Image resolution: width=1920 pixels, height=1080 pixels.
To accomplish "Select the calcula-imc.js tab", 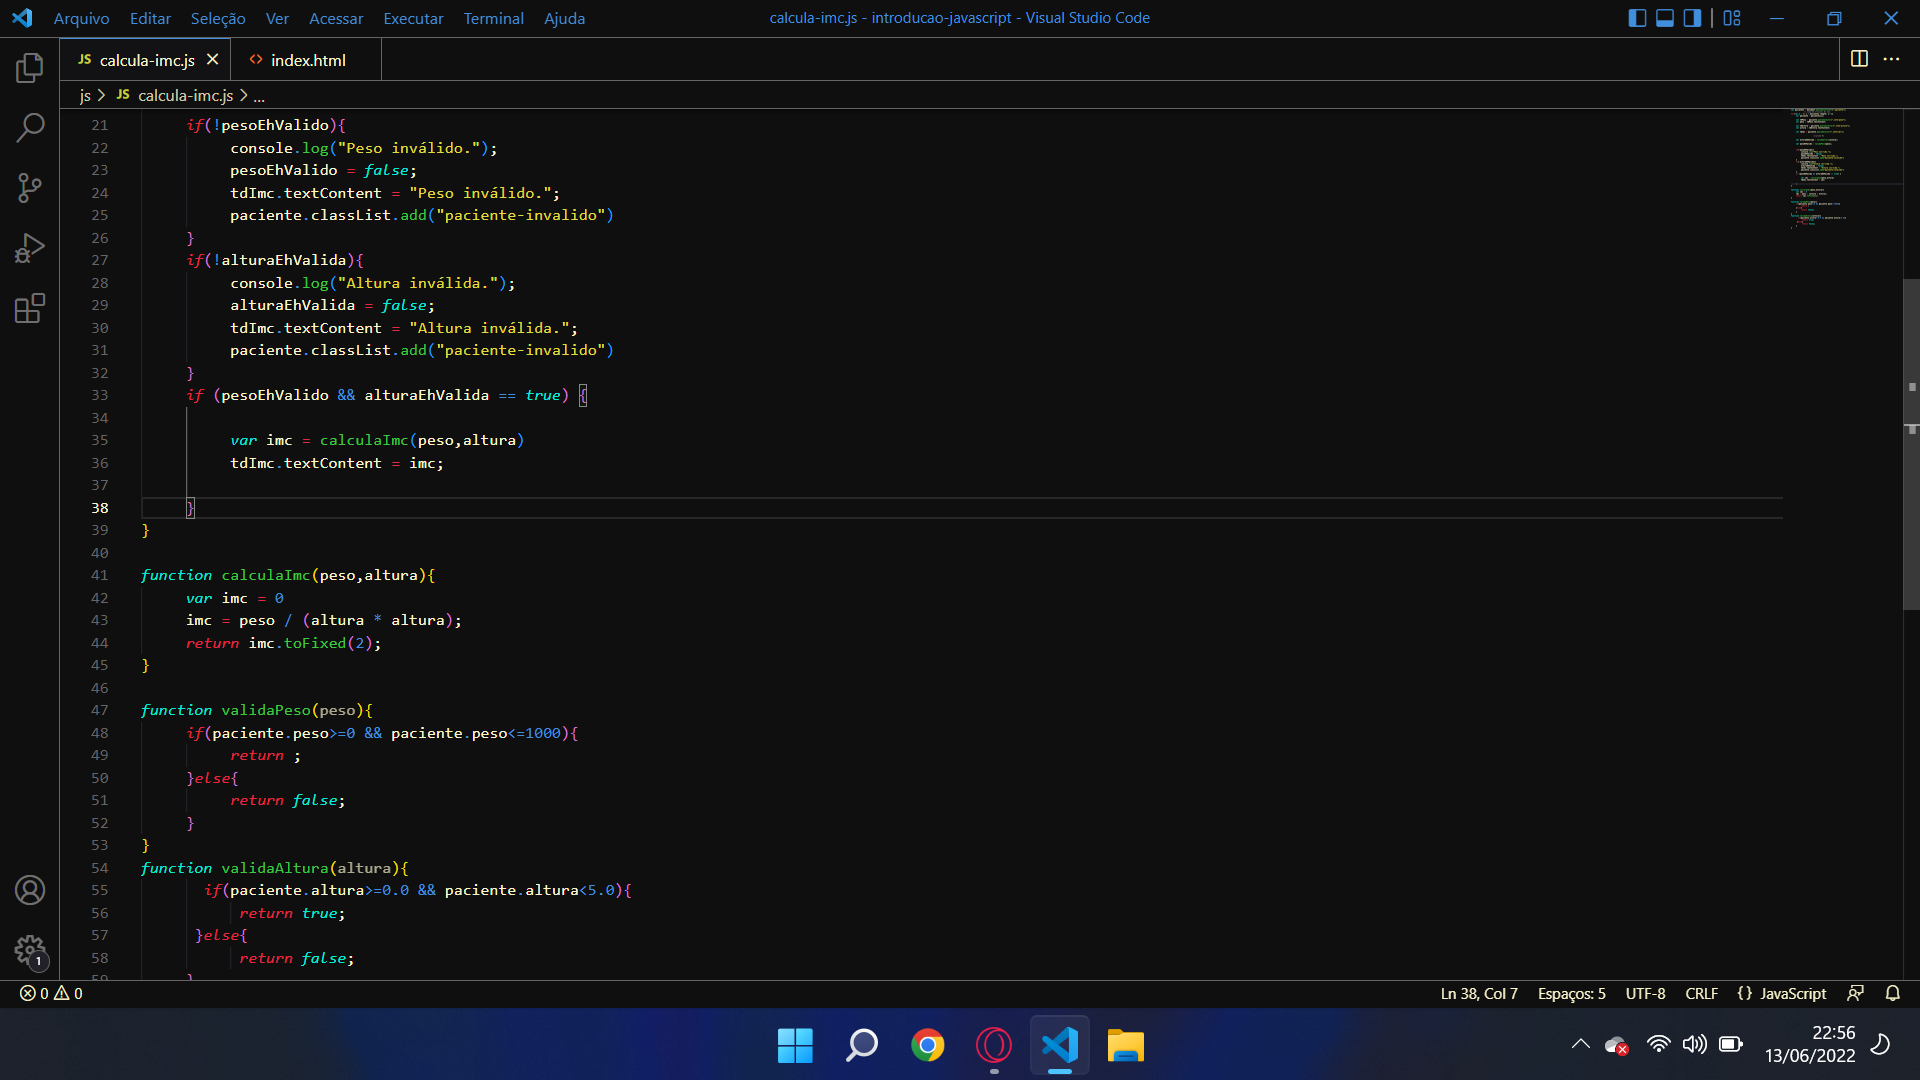I will 146,60.
